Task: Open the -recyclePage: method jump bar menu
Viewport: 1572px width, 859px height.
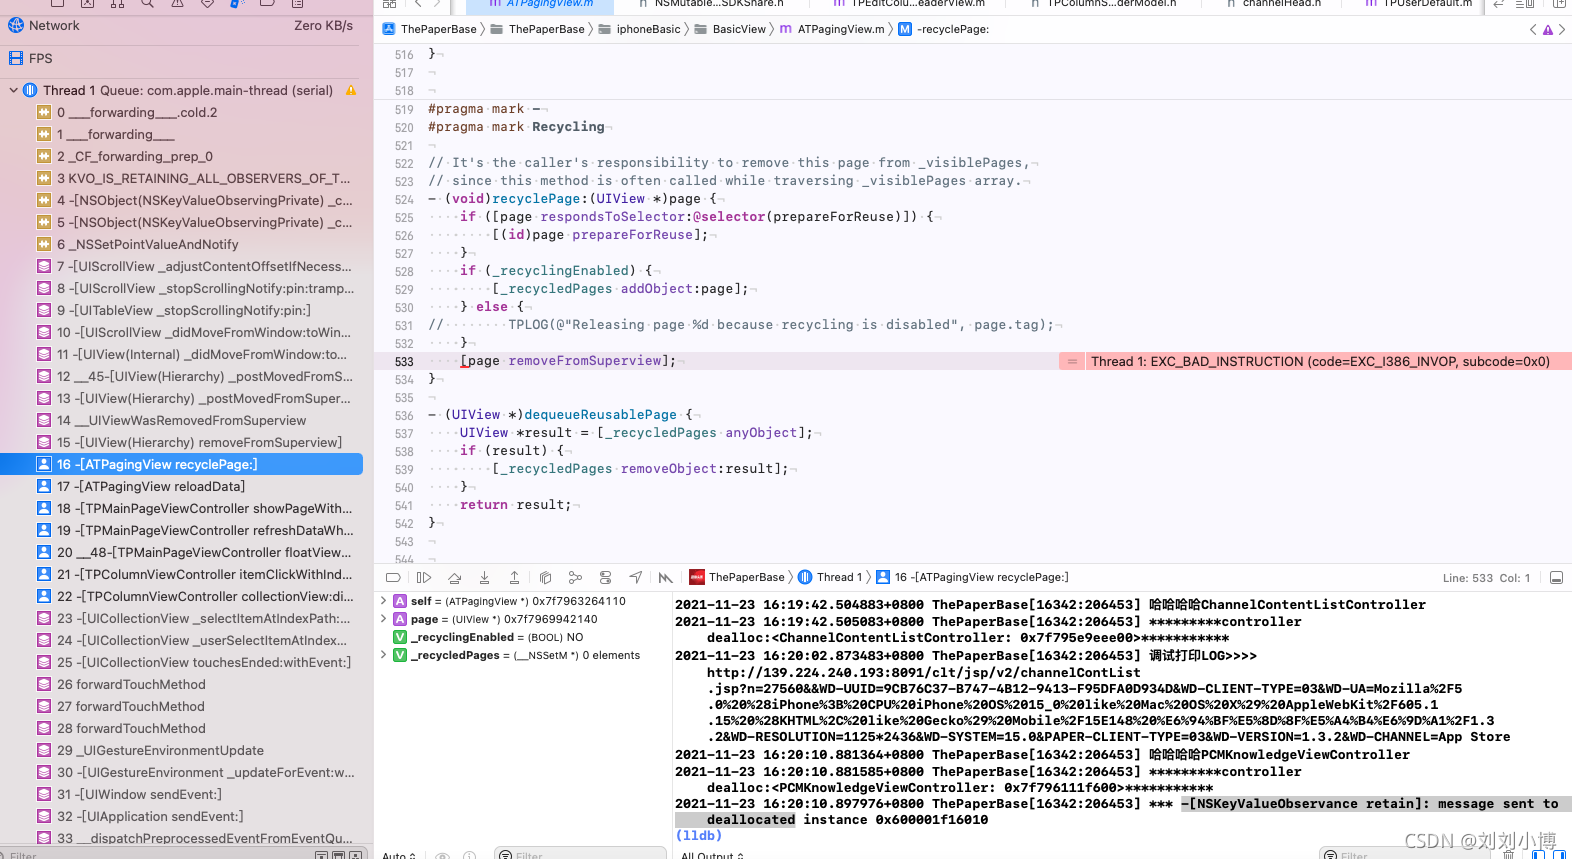Action: click(944, 29)
